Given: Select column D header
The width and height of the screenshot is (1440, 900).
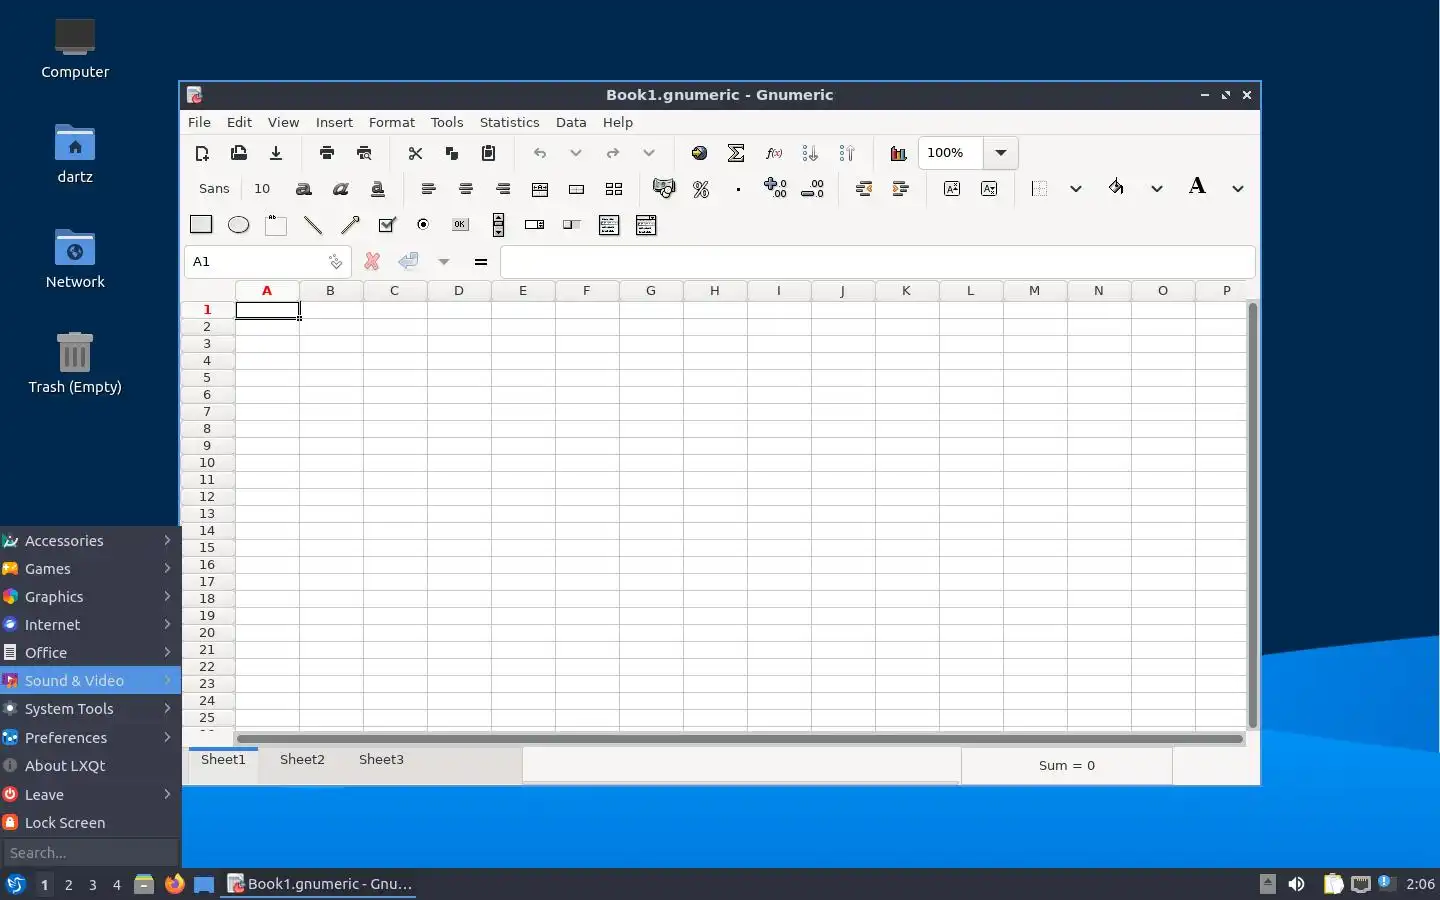Looking at the screenshot, I should (x=459, y=291).
